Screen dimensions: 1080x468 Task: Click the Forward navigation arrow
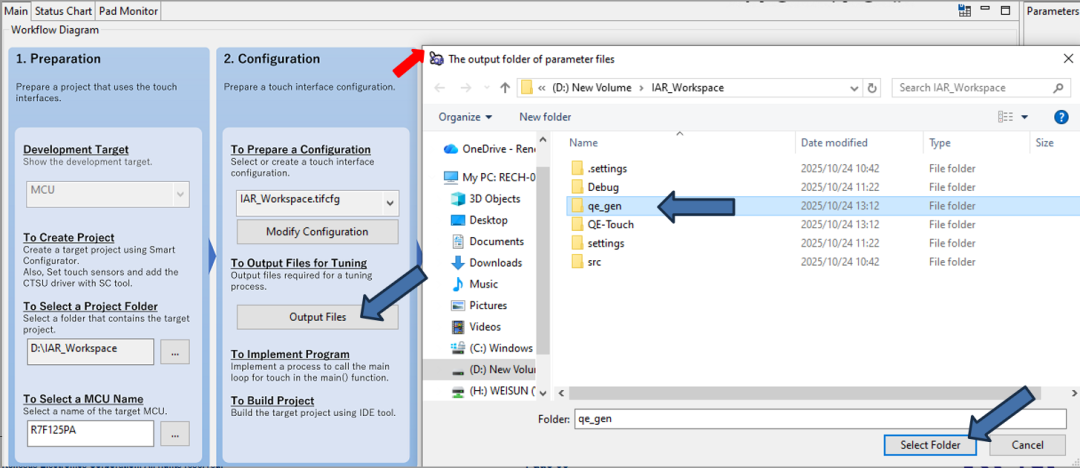click(464, 88)
